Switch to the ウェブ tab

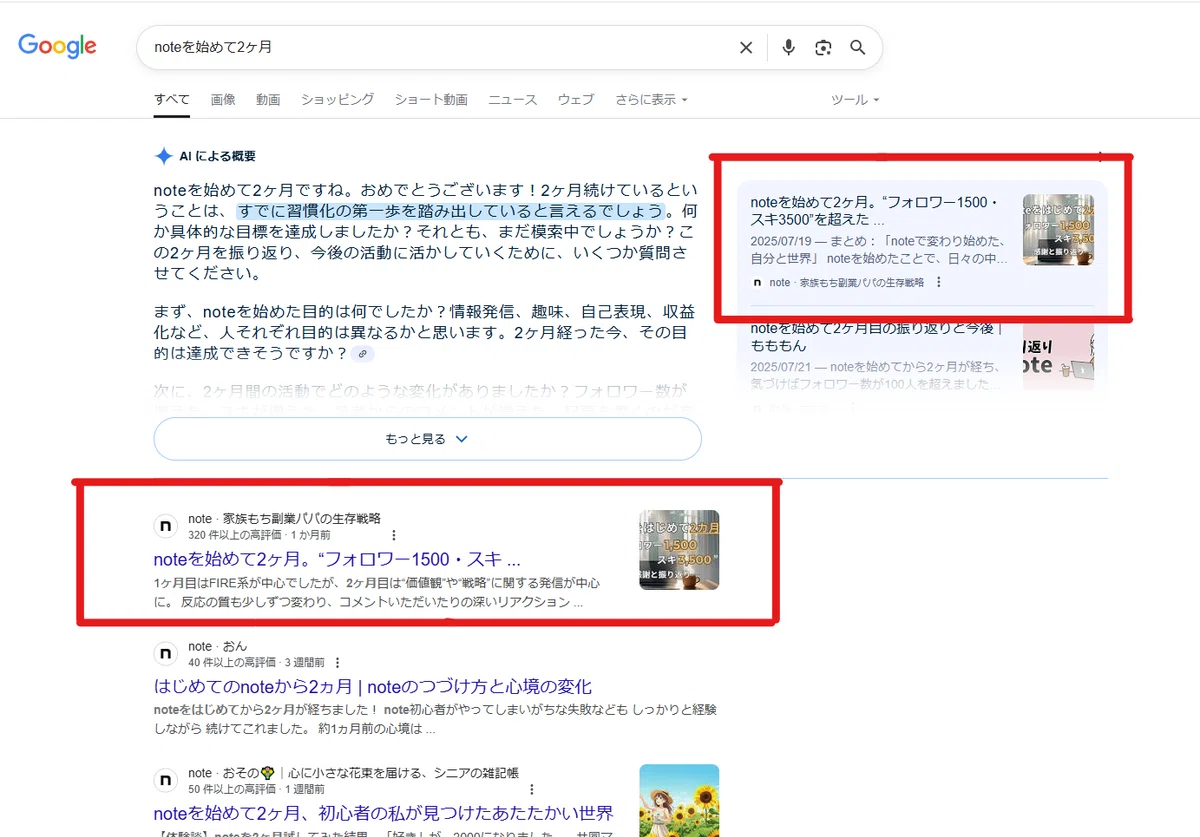pyautogui.click(x=576, y=99)
